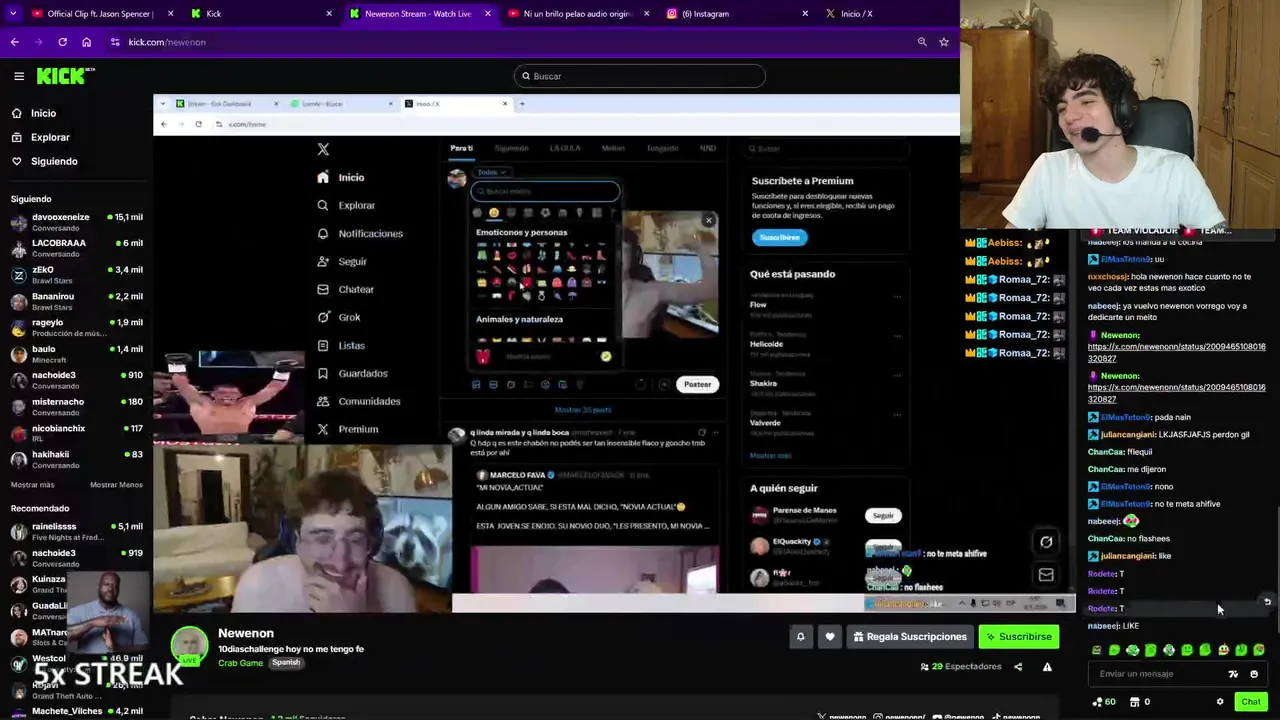Click the collapse chat arrow icon
Viewport: 1280px width, 720px height.
[x=1267, y=601]
